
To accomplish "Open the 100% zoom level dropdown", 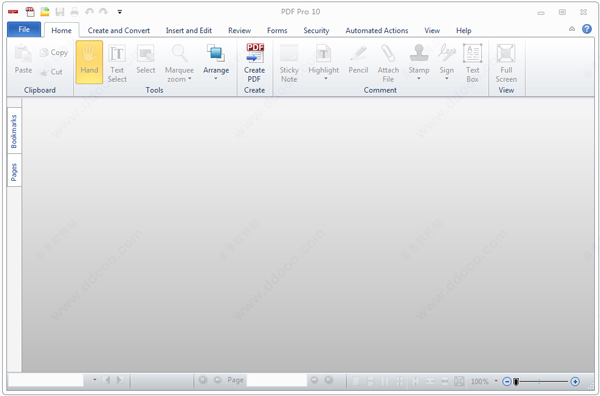I will tap(496, 381).
